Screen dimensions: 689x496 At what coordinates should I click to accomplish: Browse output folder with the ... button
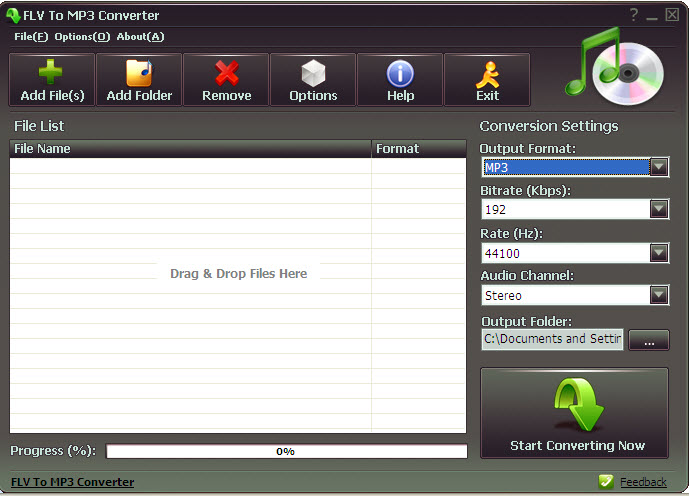pos(649,340)
